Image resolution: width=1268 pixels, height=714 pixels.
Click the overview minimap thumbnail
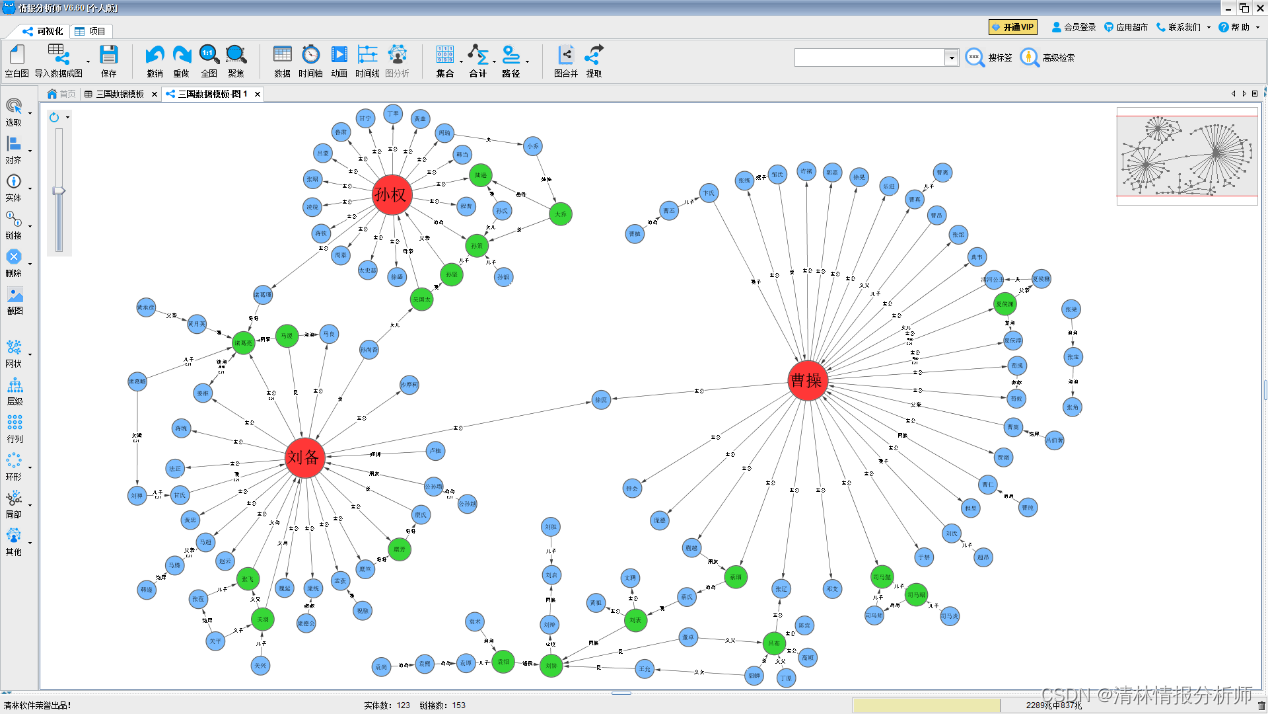coord(1187,156)
